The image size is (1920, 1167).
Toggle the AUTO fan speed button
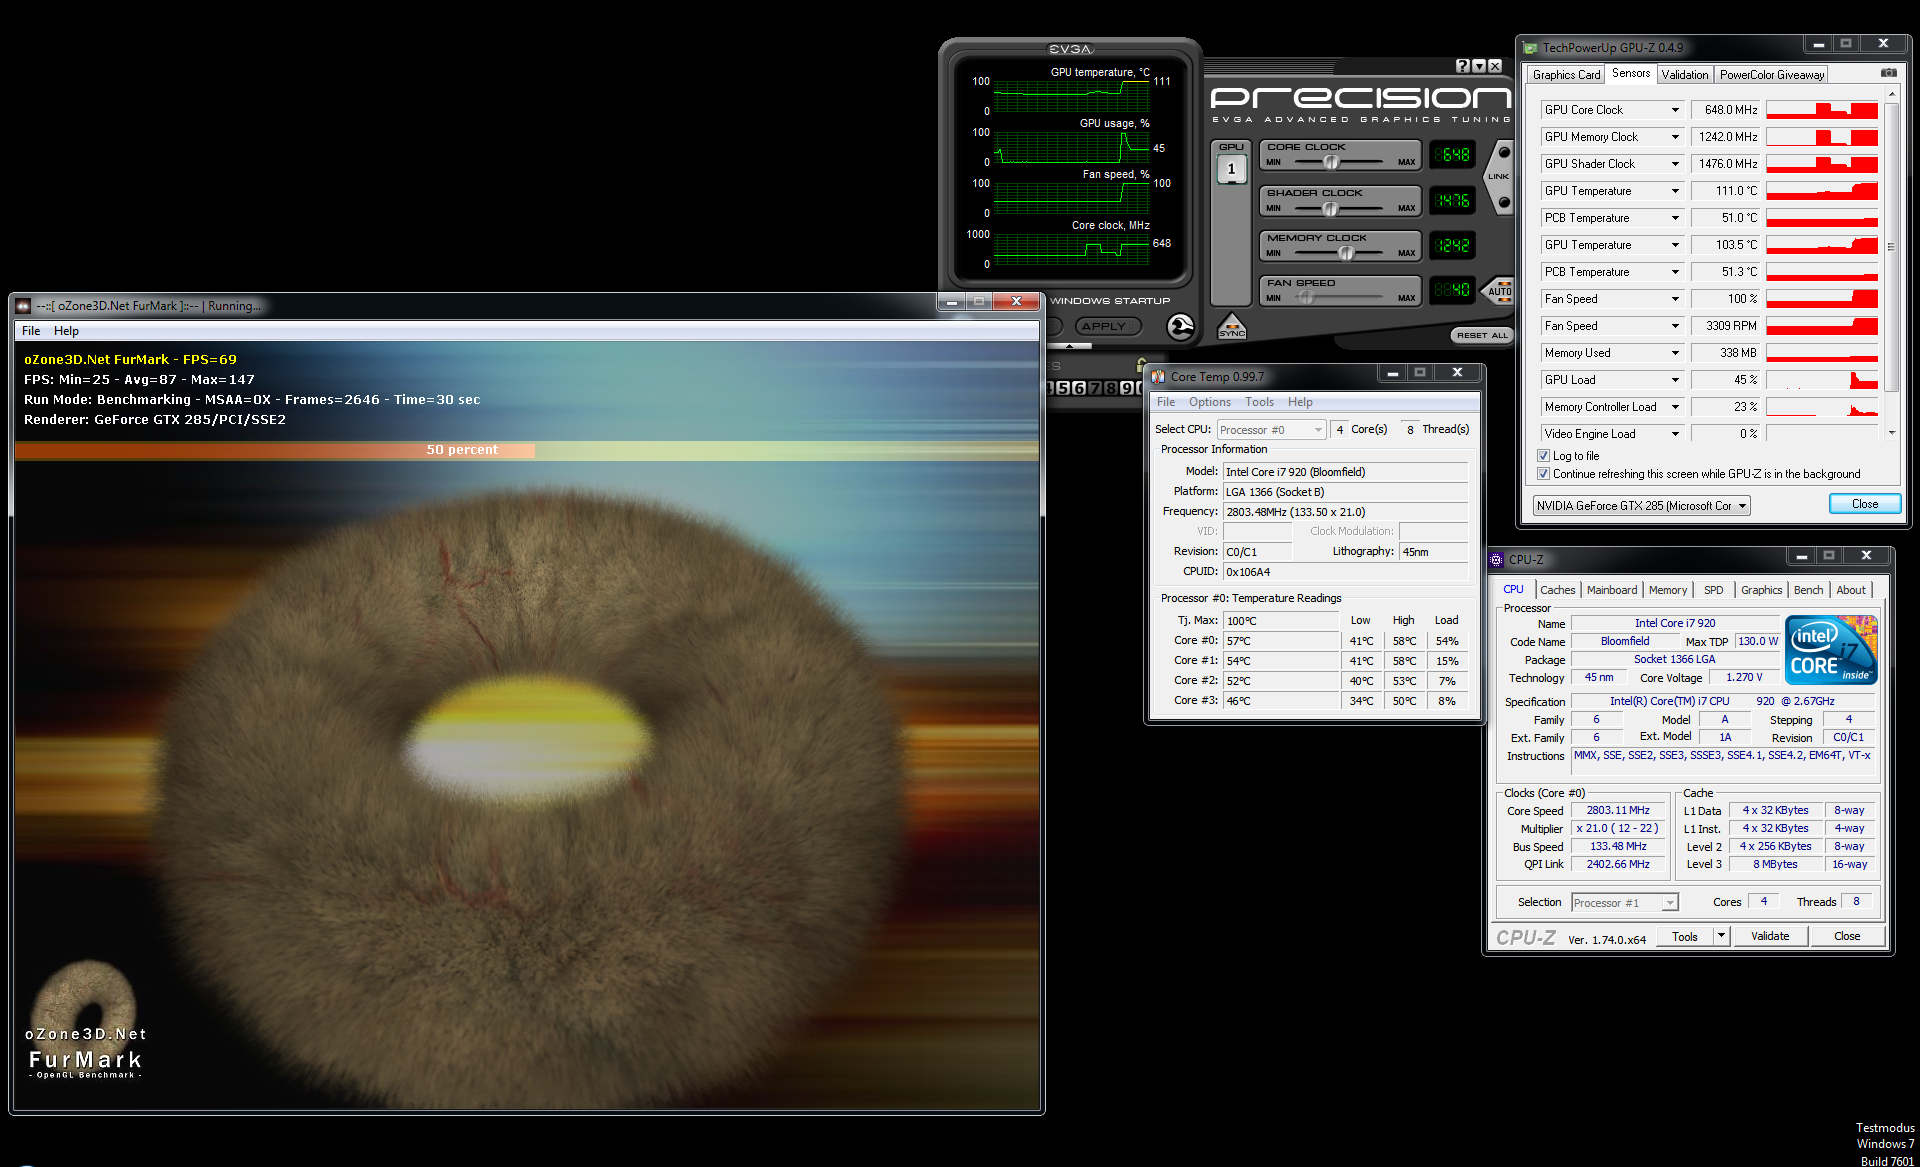1499,290
